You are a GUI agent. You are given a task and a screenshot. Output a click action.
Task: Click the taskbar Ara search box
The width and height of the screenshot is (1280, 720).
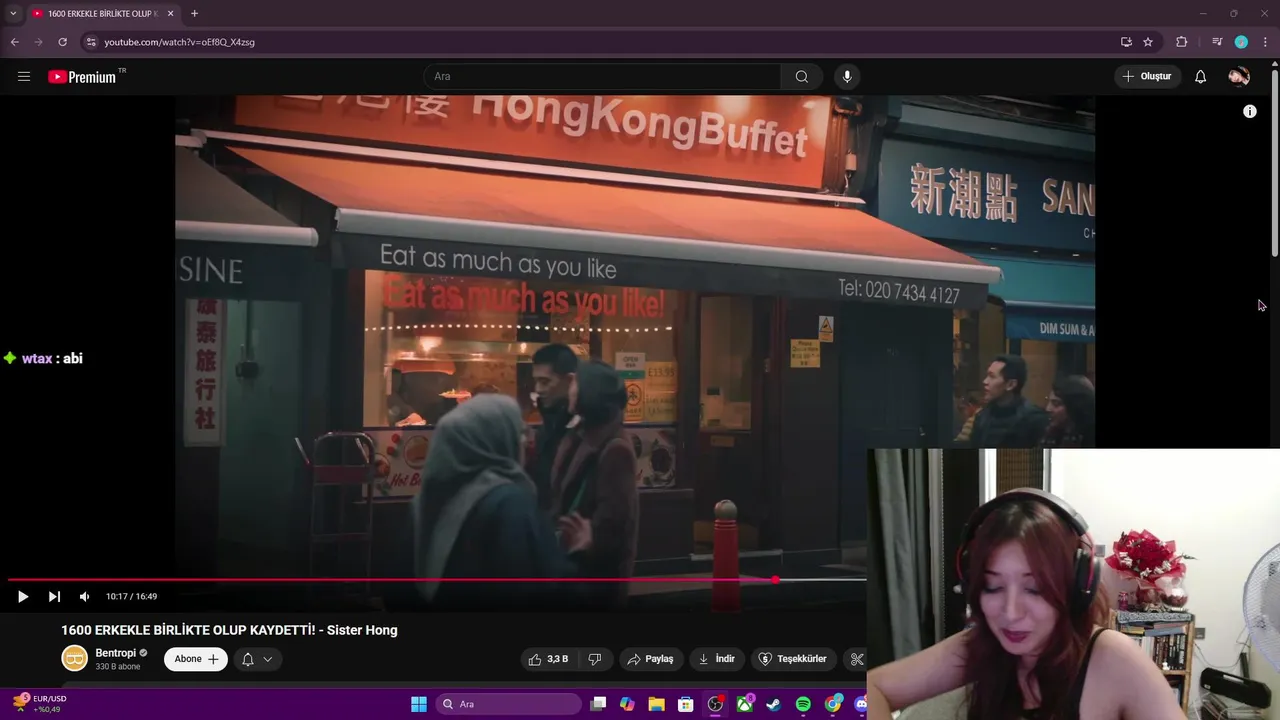point(509,704)
